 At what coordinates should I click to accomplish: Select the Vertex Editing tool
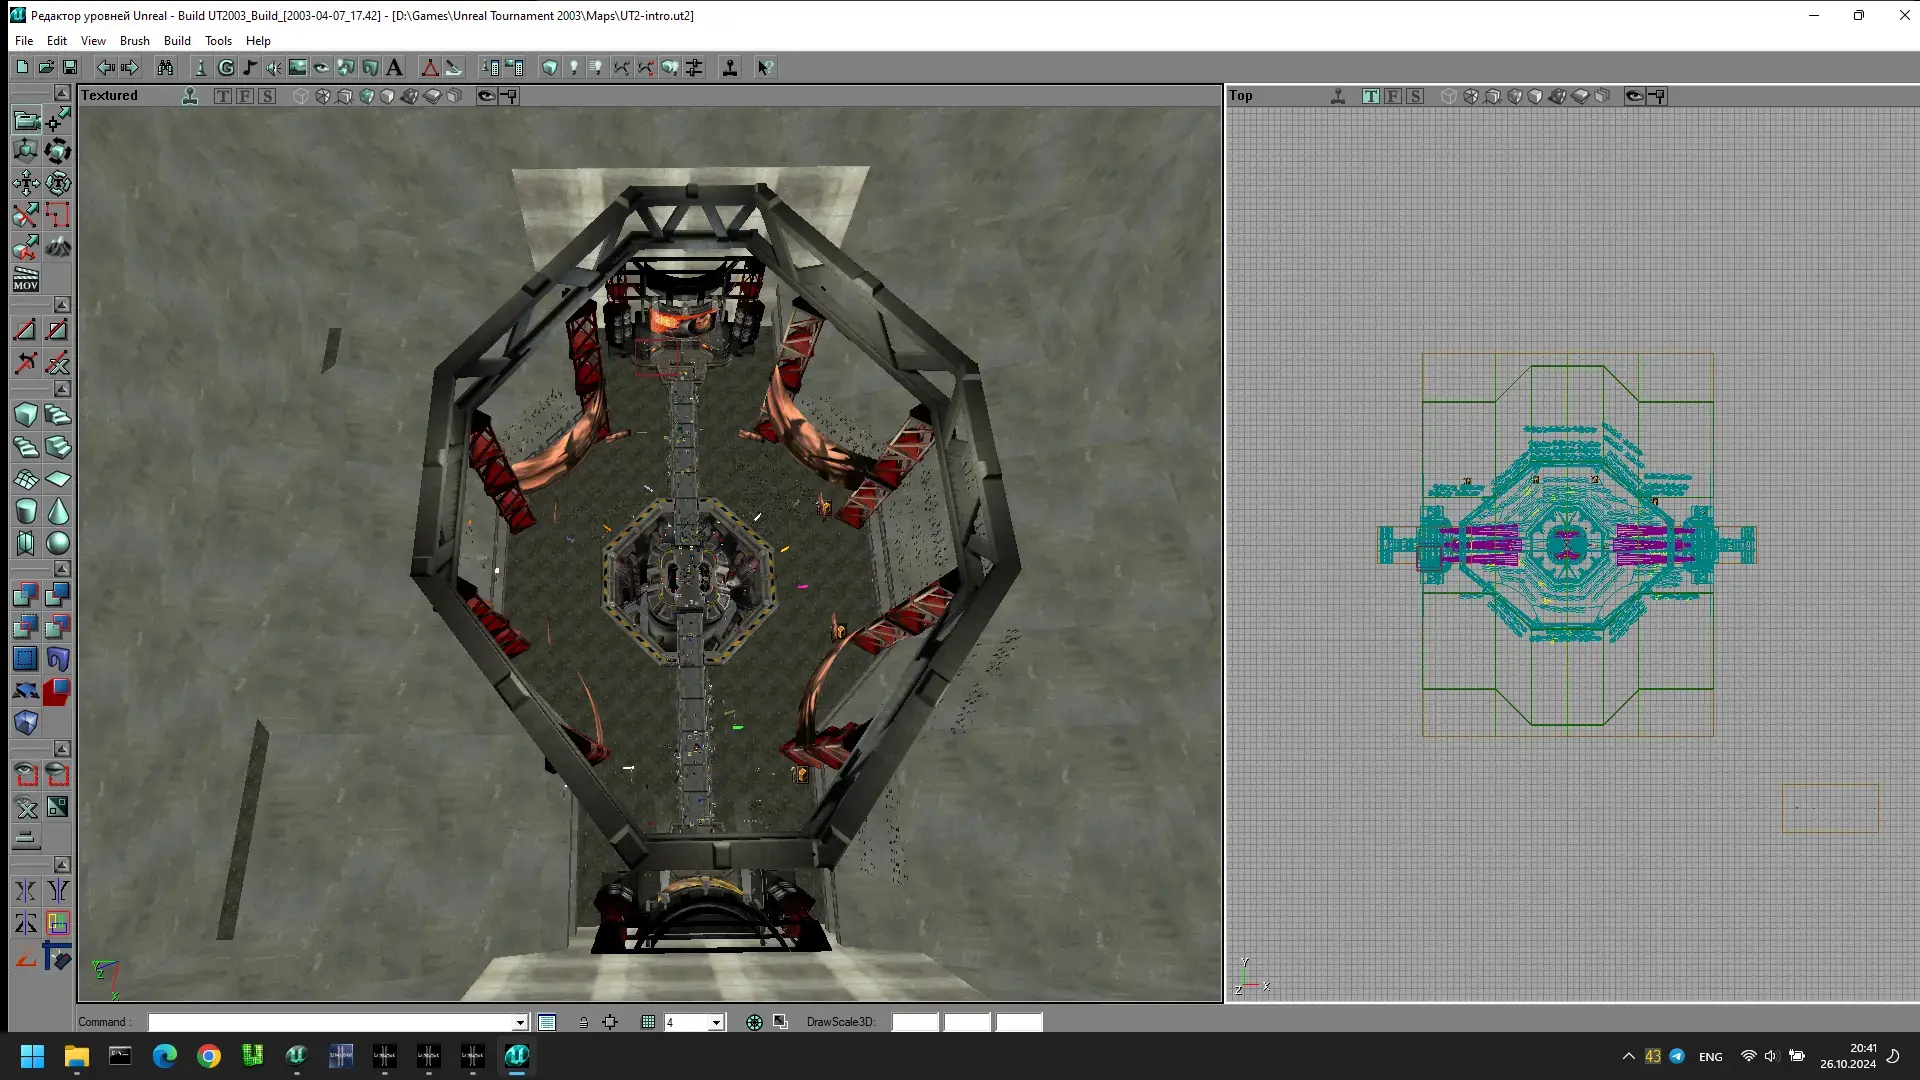58,120
